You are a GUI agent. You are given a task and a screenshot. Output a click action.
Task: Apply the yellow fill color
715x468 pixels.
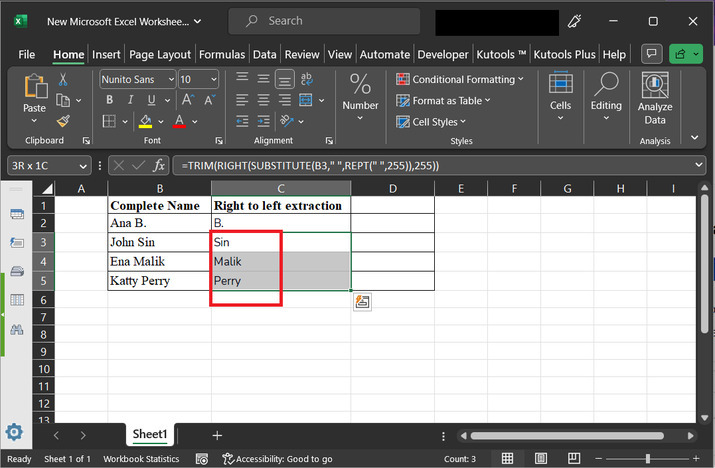145,122
